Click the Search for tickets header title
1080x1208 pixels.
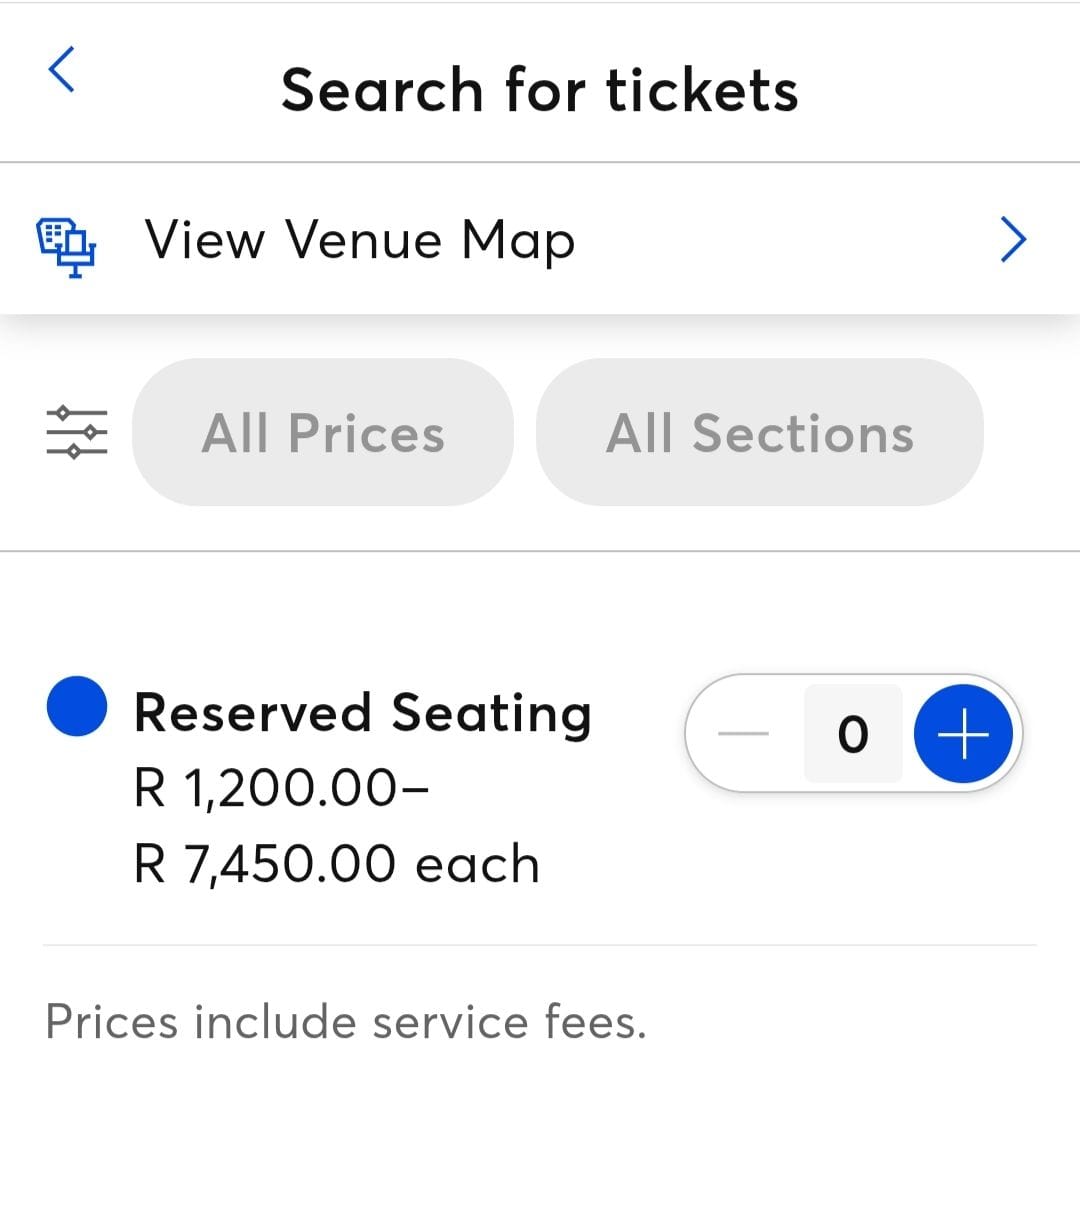click(x=539, y=90)
